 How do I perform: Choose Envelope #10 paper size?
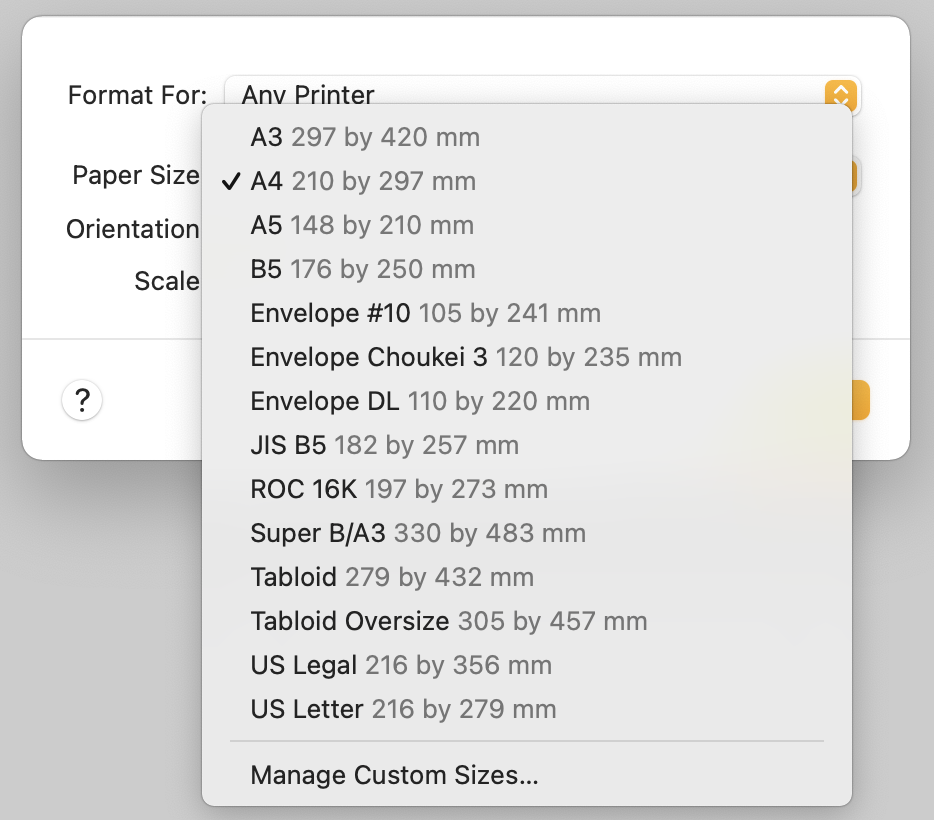(425, 313)
